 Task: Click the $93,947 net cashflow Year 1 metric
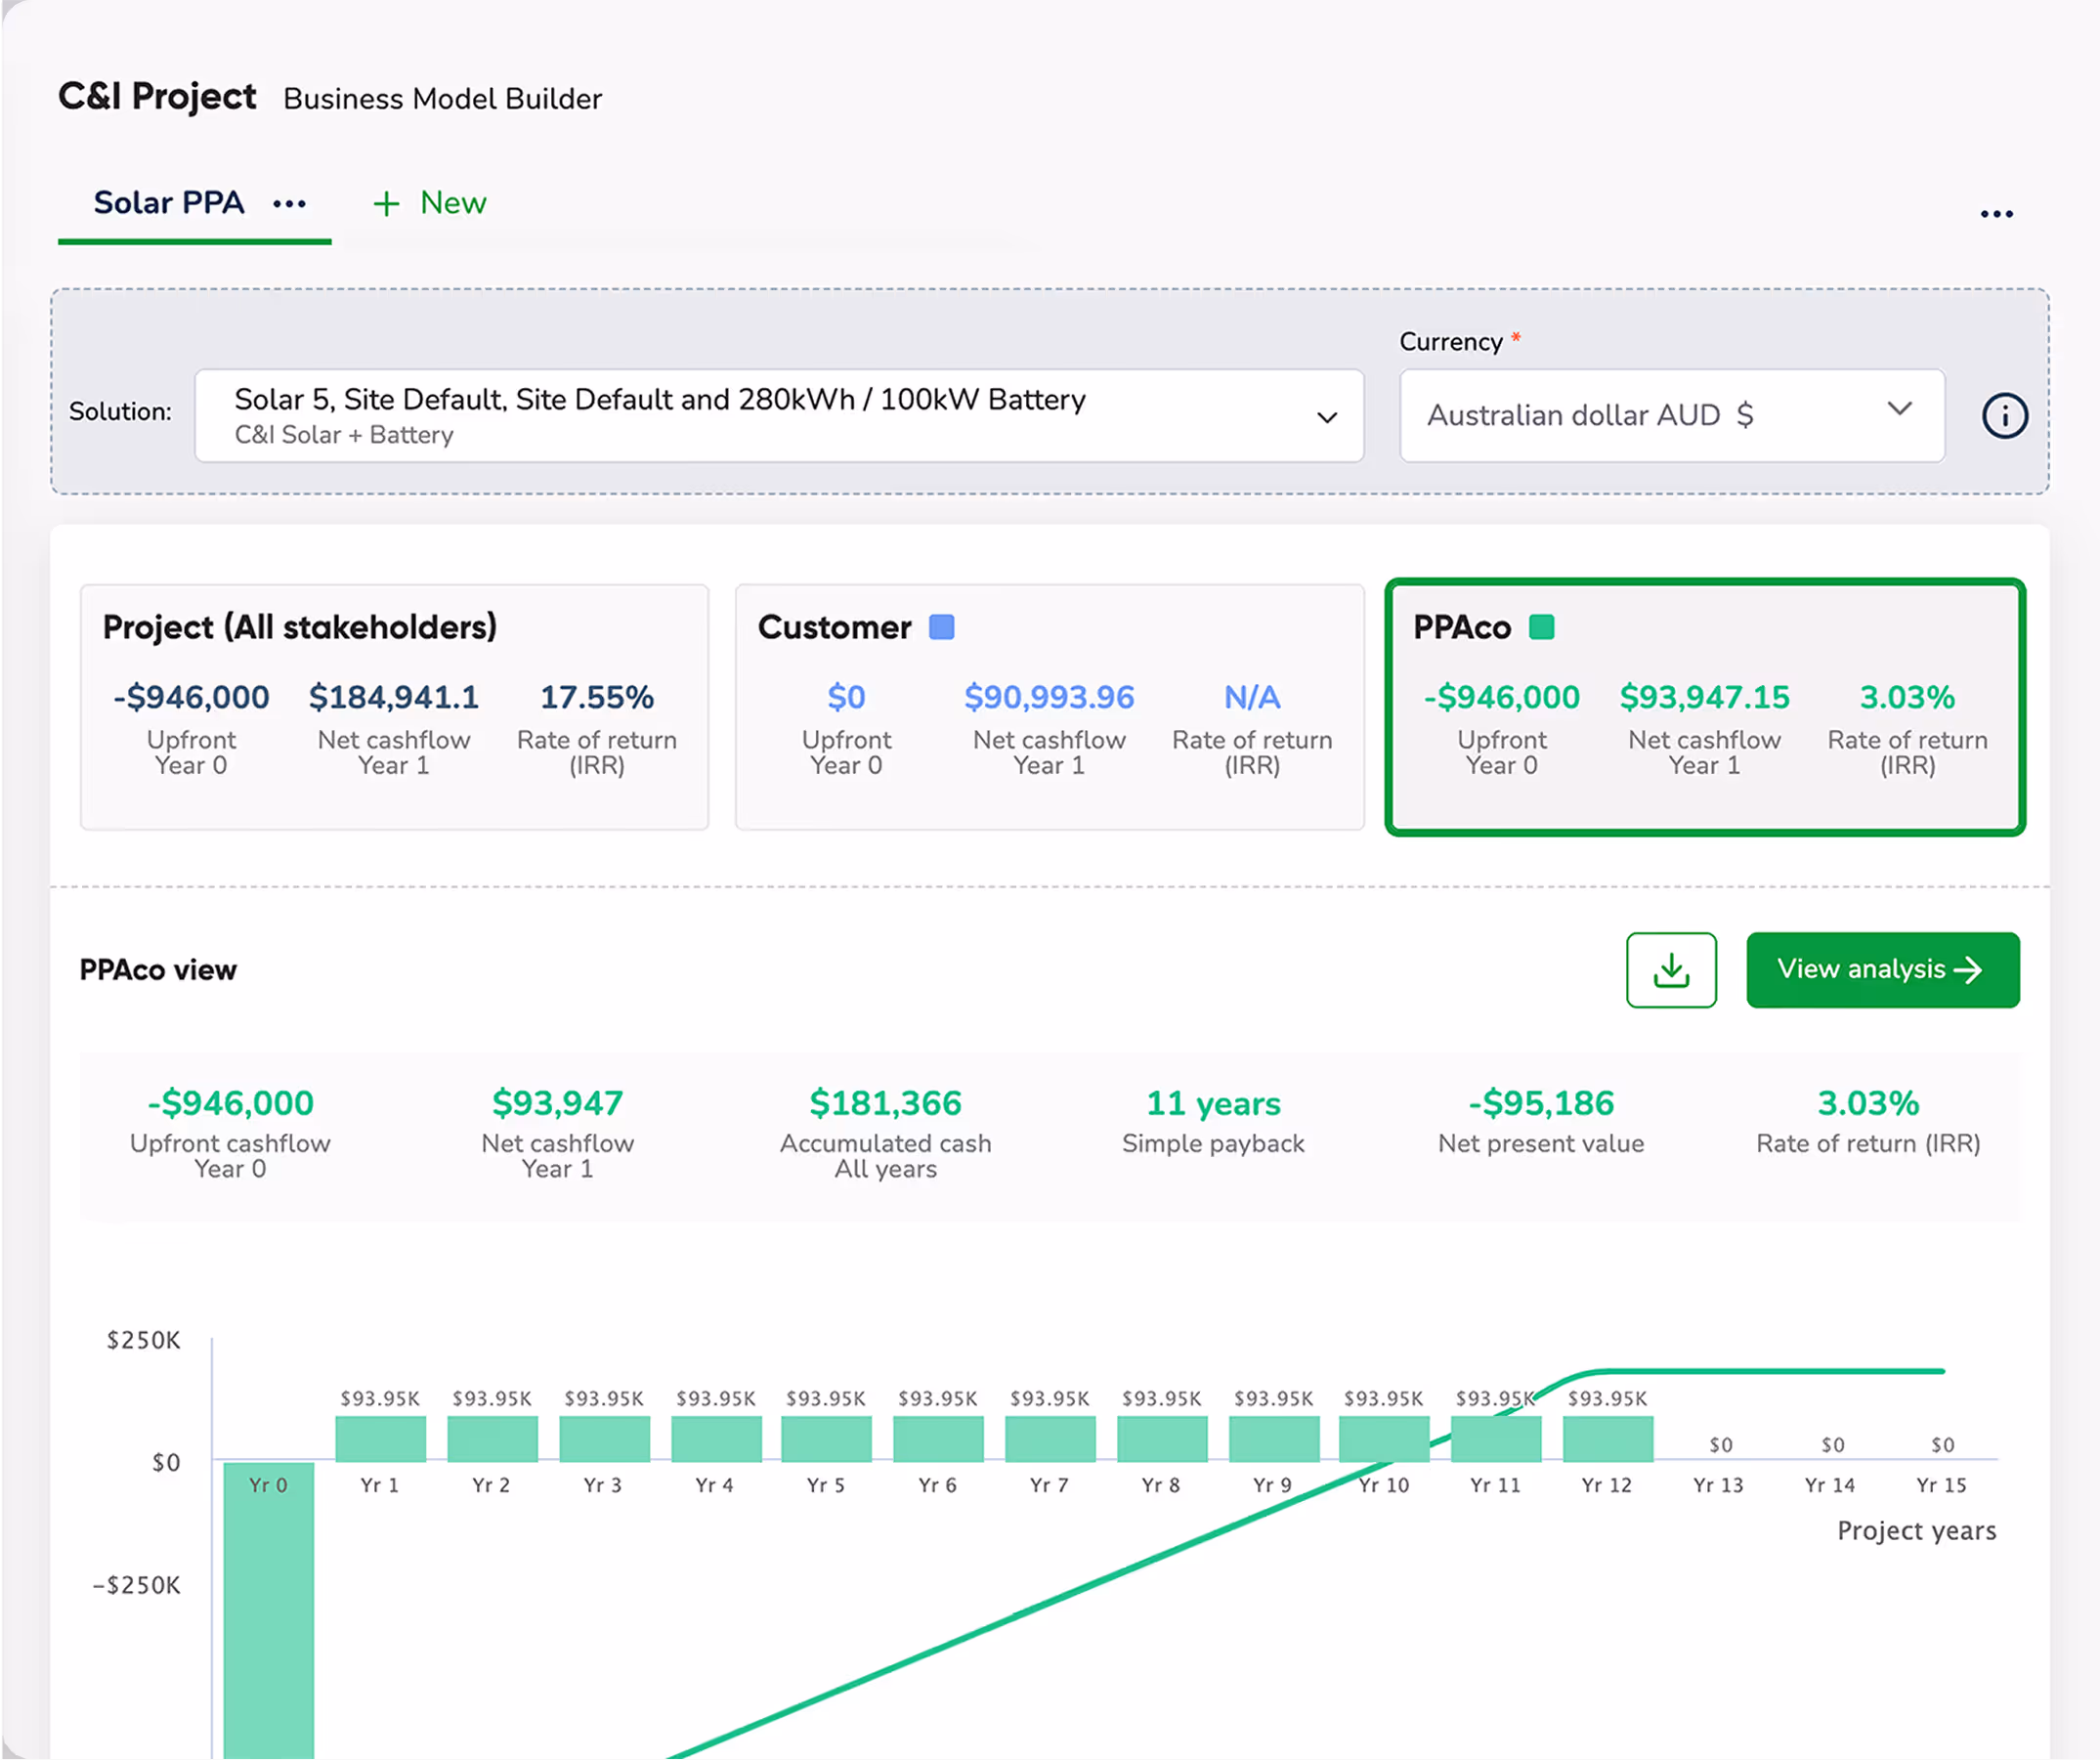[x=558, y=1103]
